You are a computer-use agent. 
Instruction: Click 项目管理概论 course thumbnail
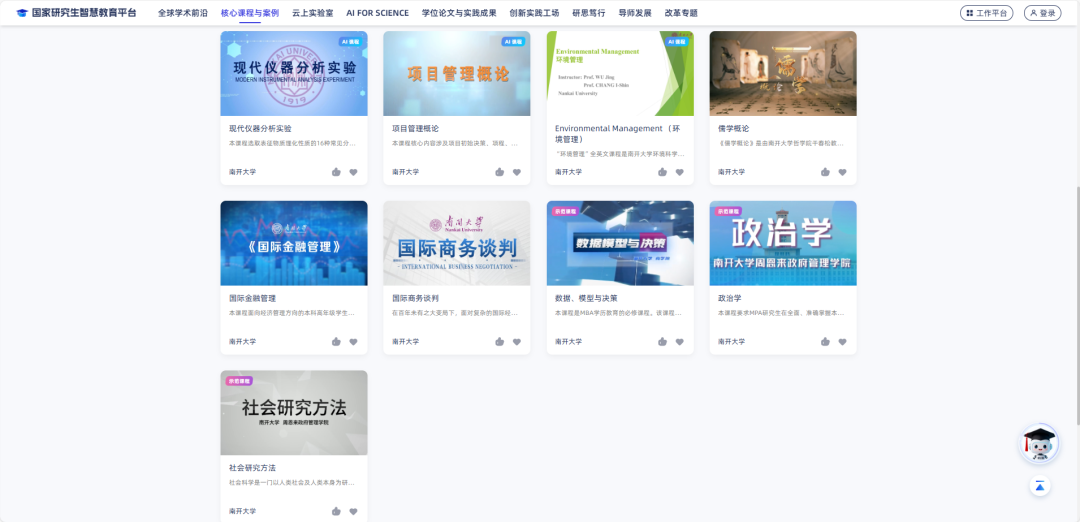click(x=457, y=73)
